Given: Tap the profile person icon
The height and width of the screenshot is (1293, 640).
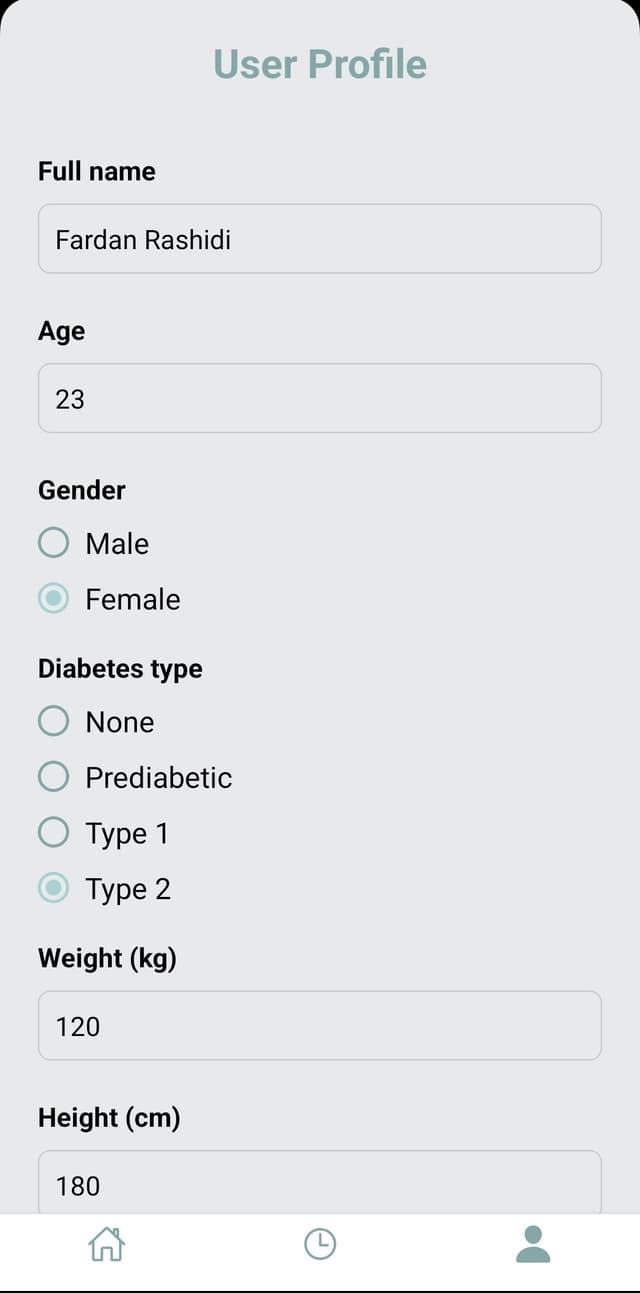Looking at the screenshot, I should click(533, 1244).
